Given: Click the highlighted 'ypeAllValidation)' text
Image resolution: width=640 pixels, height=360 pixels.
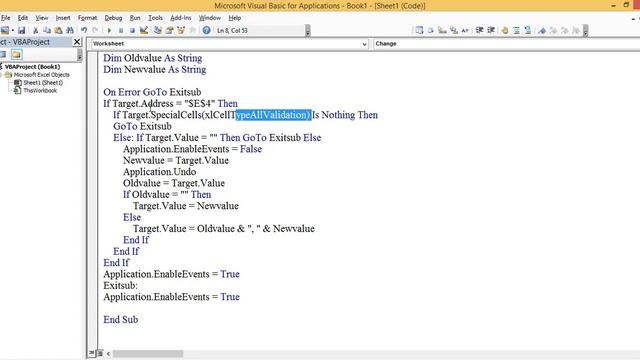Looking at the screenshot, I should coord(273,115).
